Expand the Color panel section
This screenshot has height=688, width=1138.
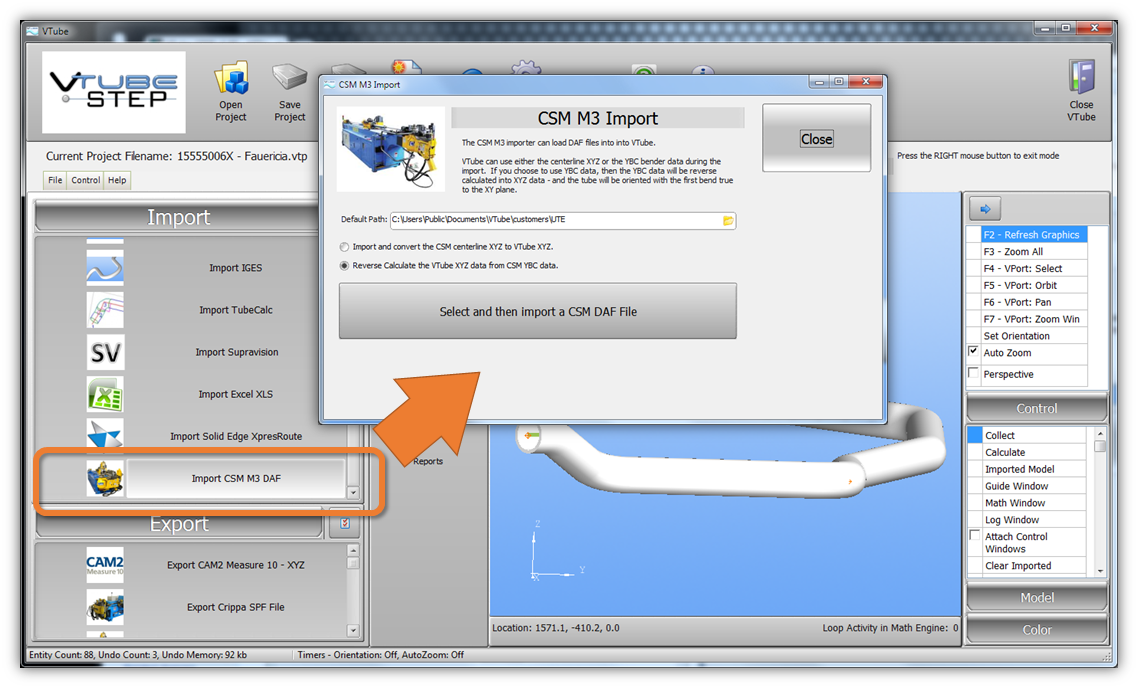tap(1037, 630)
